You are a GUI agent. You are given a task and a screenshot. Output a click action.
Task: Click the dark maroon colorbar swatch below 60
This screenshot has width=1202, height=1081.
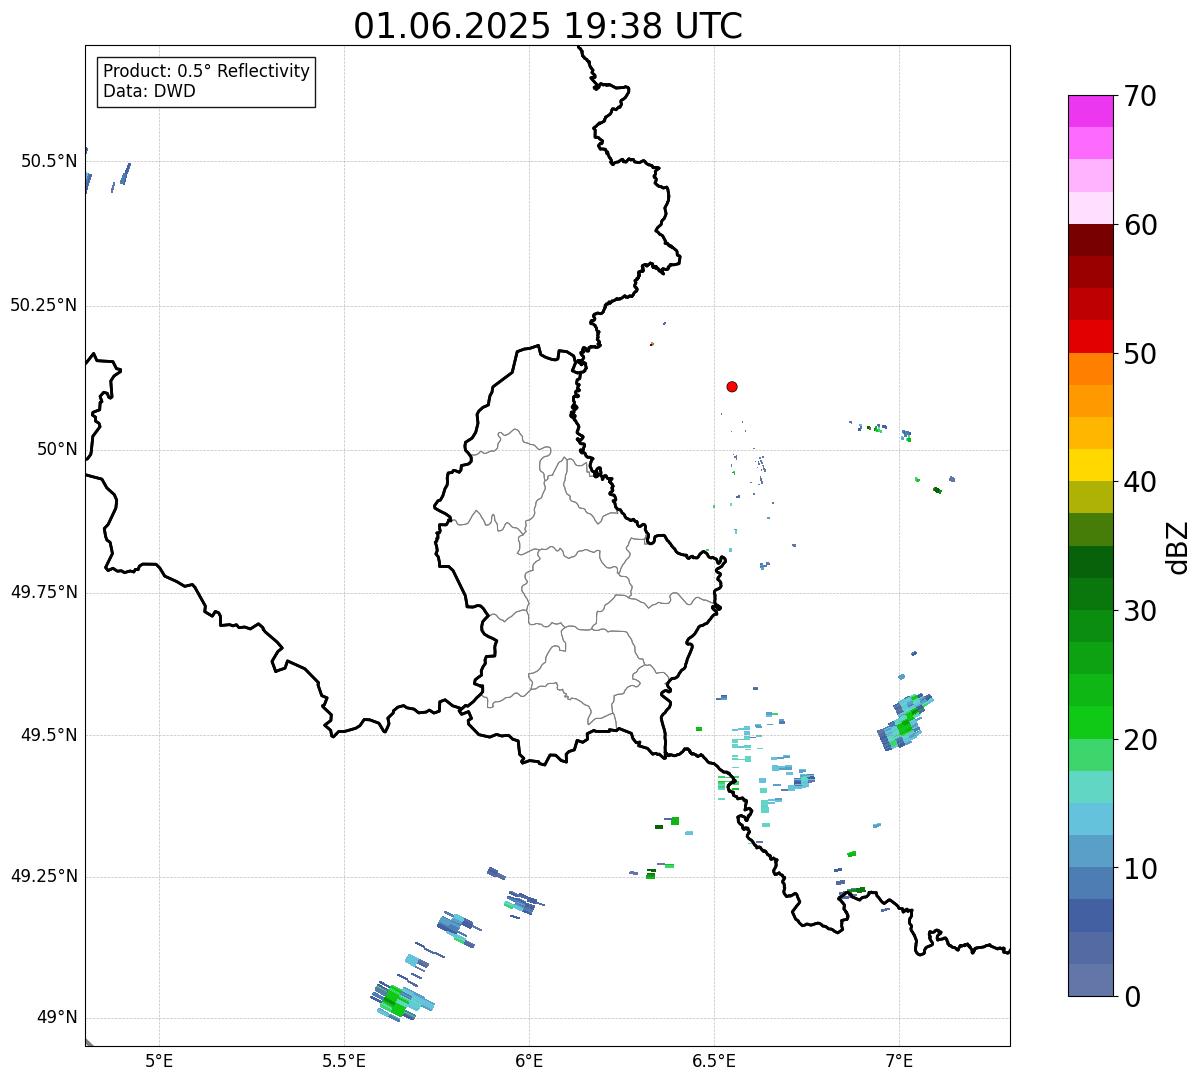point(1090,240)
